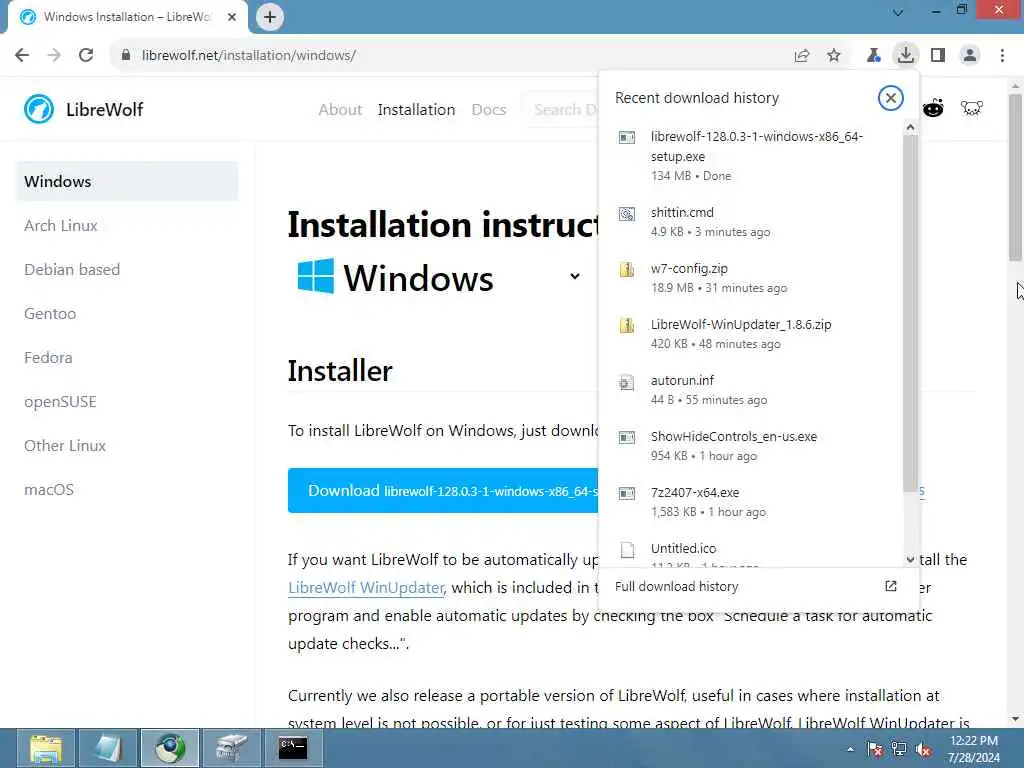Close the Recent download history popup
Viewport: 1024px width, 768px height.
(x=890, y=98)
